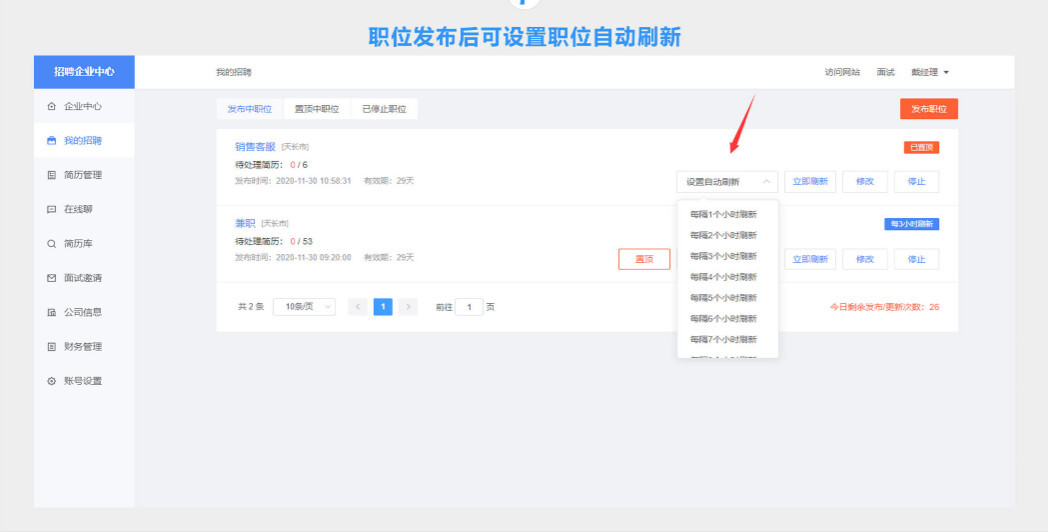Click the 置顶 button for 兼职 job
This screenshot has height=532, width=1048.
pos(644,259)
